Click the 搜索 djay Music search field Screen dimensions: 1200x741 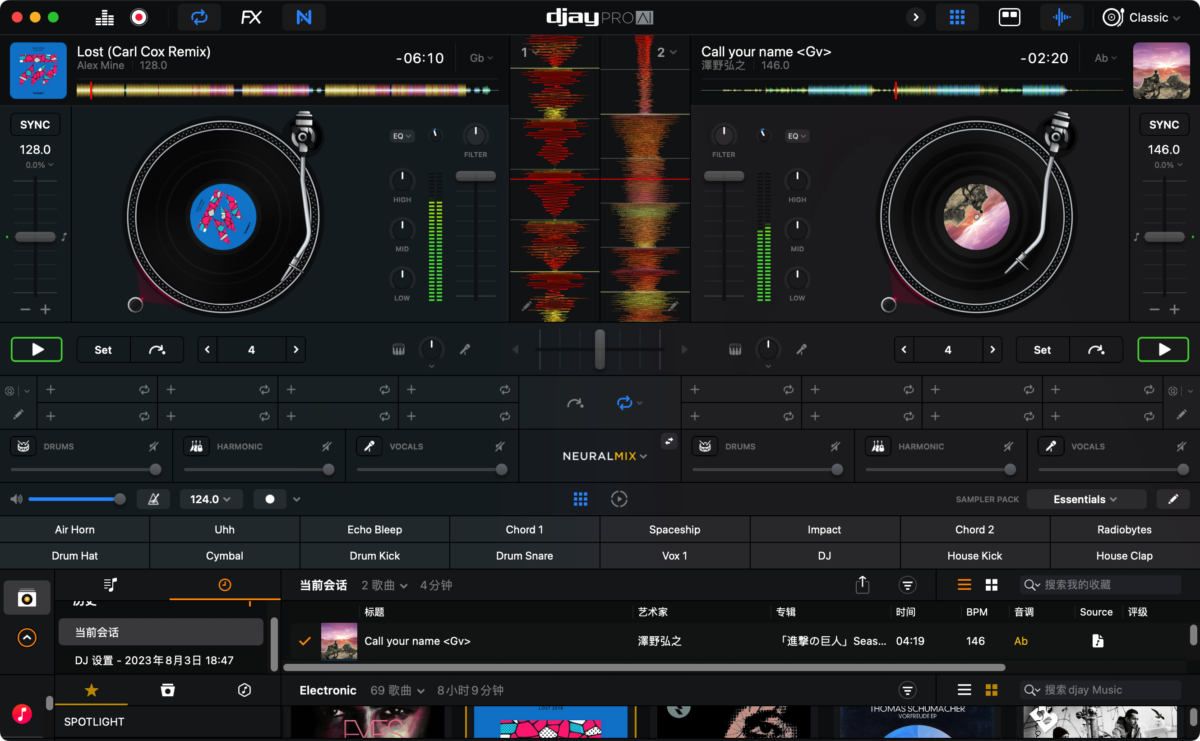[1101, 690]
